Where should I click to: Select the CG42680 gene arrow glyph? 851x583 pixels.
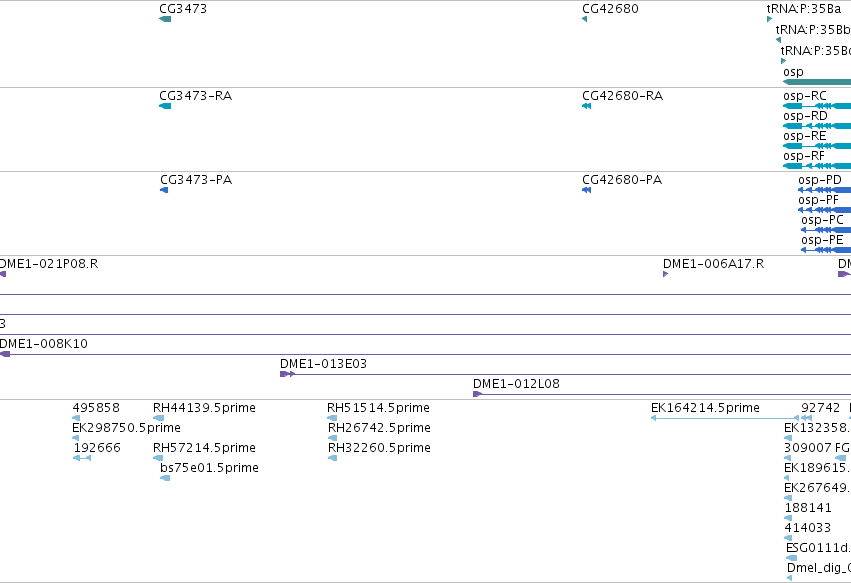(x=584, y=19)
